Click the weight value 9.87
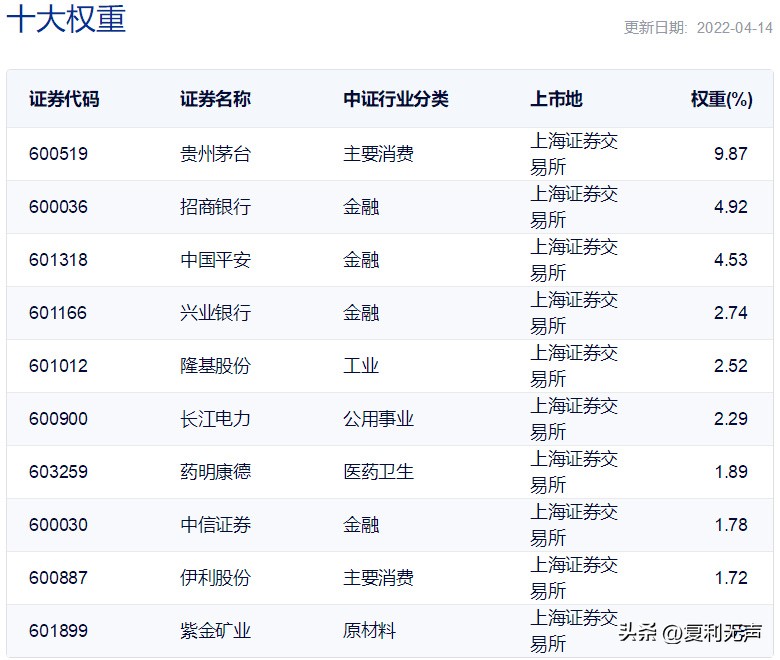Viewport: 780px width, 660px height. tap(731, 154)
